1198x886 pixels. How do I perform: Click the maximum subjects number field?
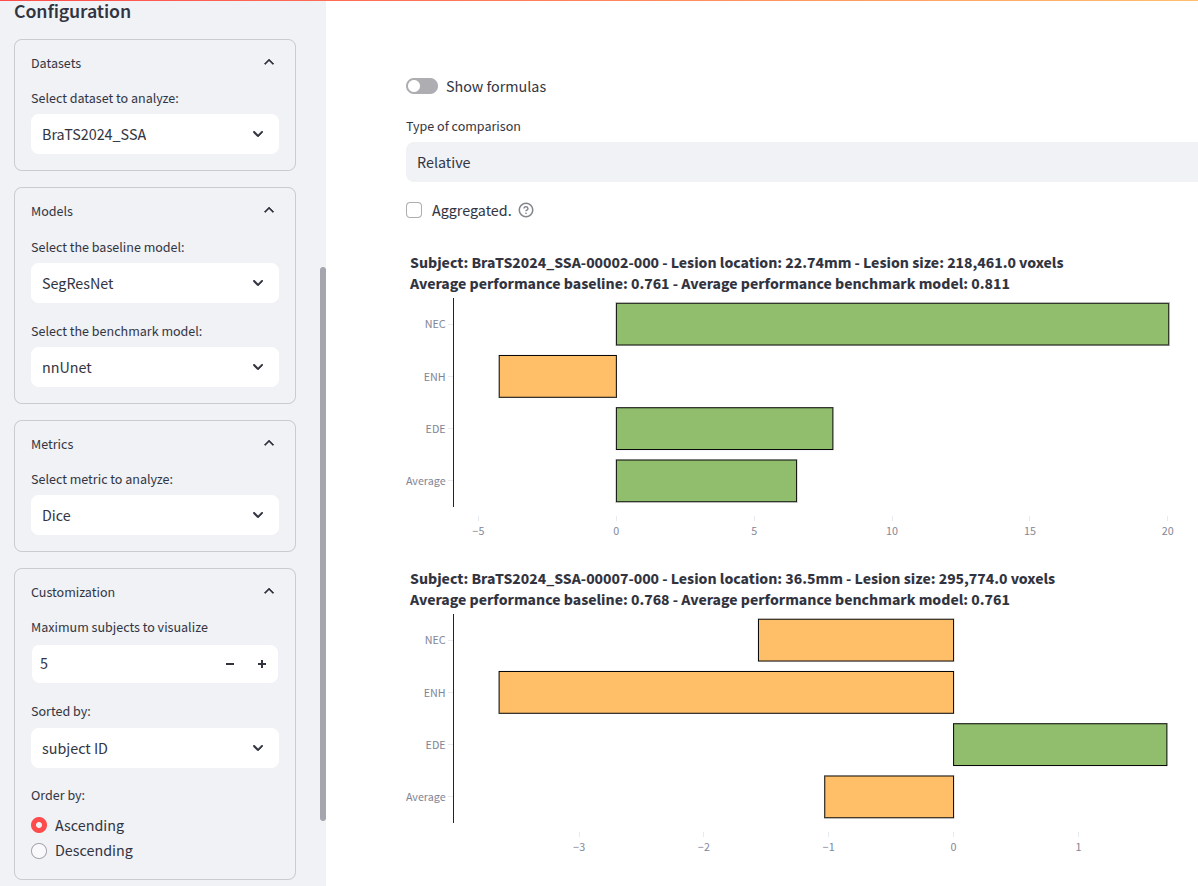120,664
